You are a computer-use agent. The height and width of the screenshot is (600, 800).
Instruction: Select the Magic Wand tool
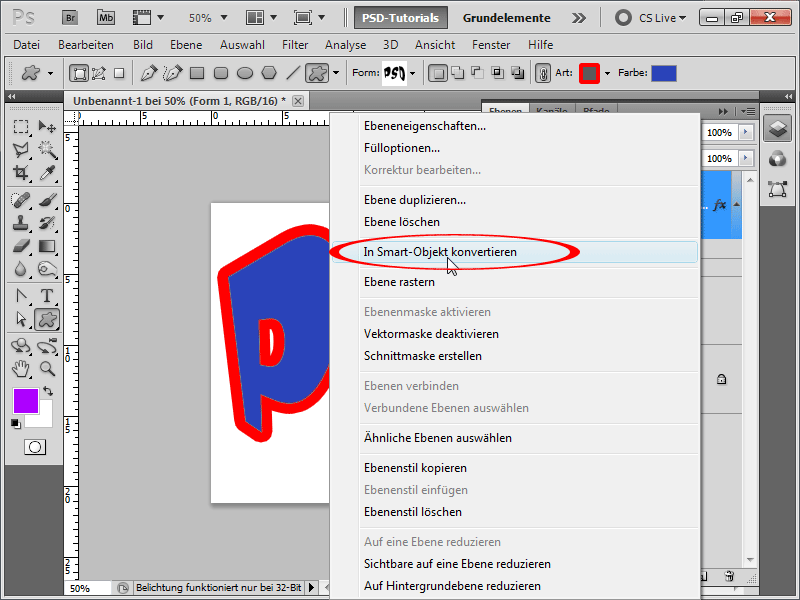47,149
